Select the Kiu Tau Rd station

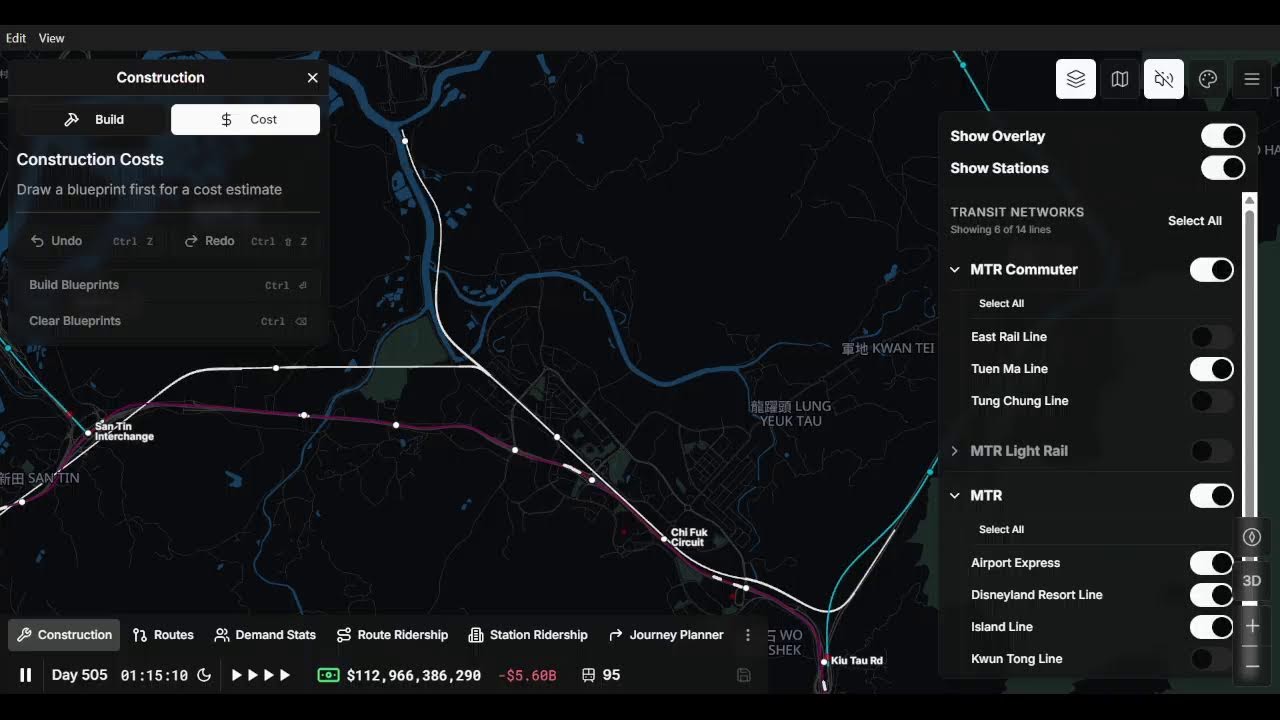pyautogui.click(x=825, y=661)
